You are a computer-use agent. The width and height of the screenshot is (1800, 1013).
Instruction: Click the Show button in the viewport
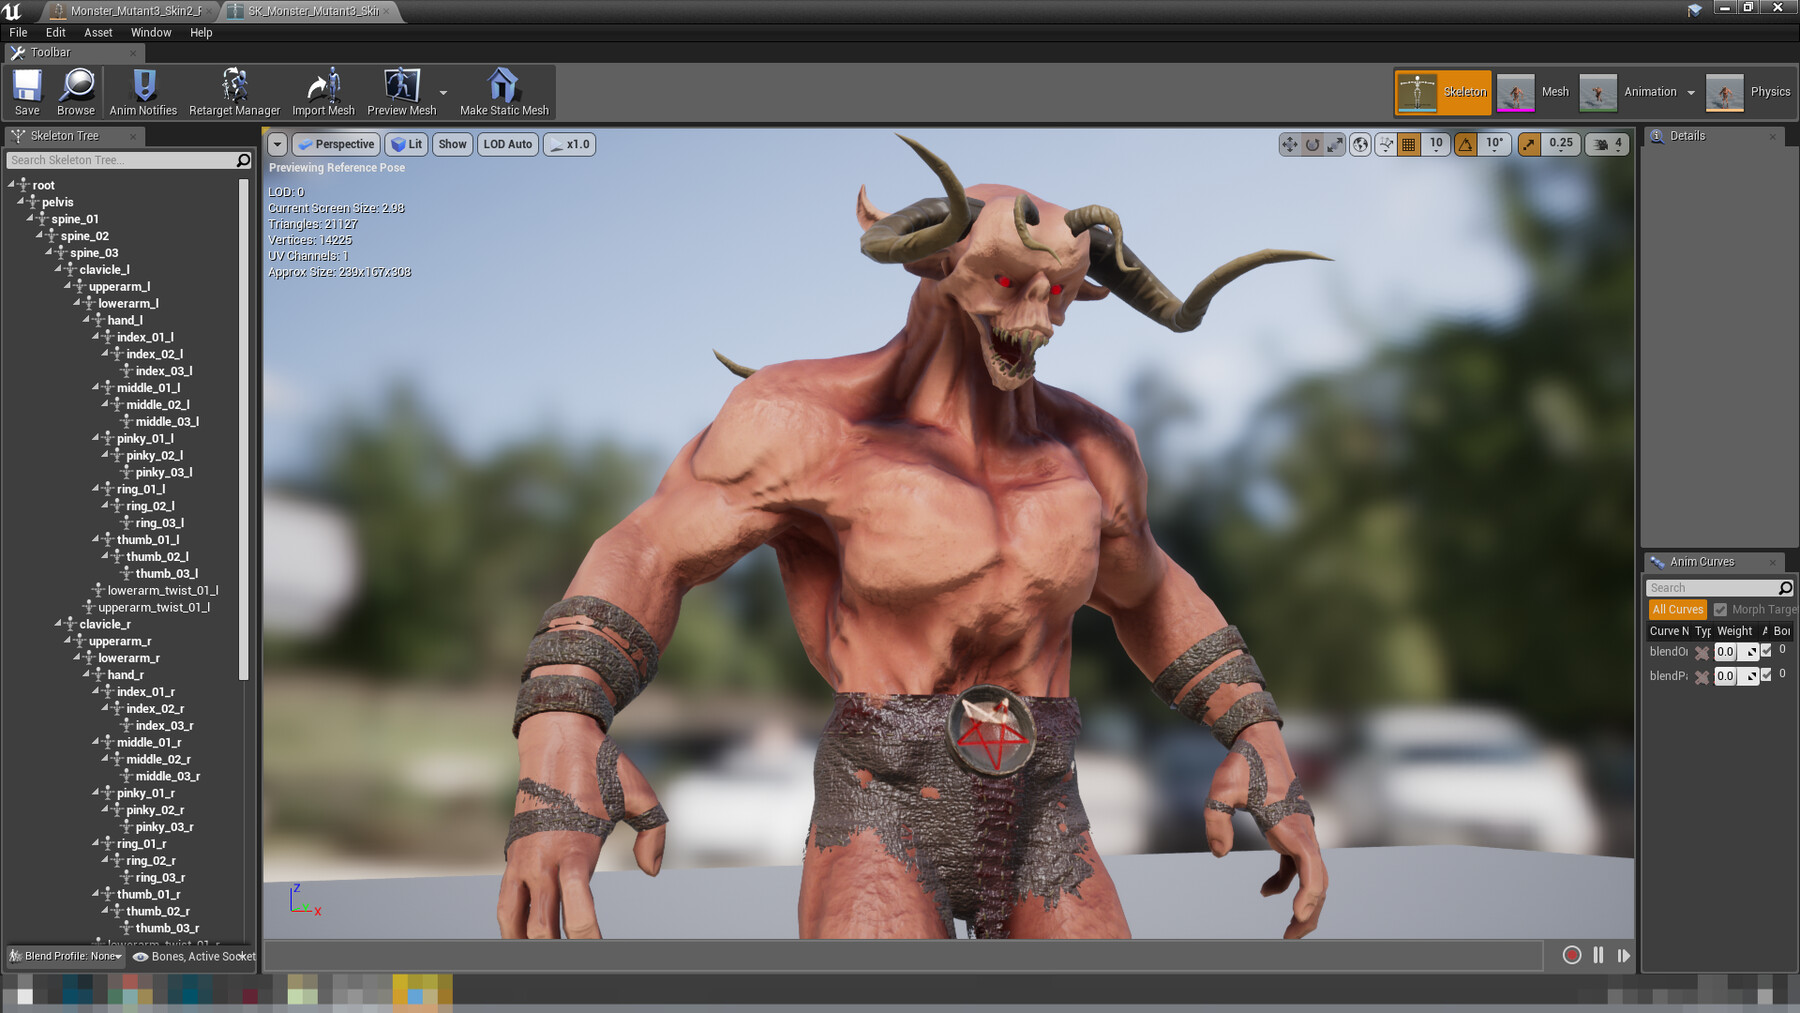point(452,144)
